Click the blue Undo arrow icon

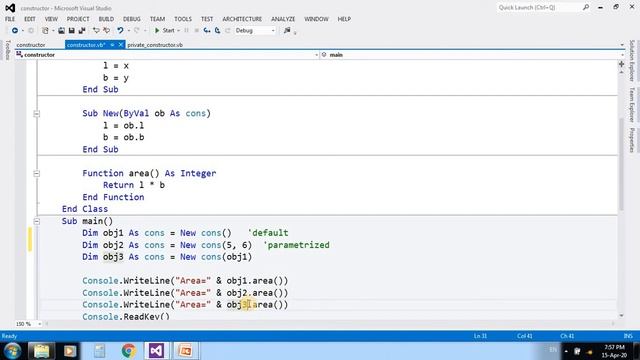pos(120,31)
